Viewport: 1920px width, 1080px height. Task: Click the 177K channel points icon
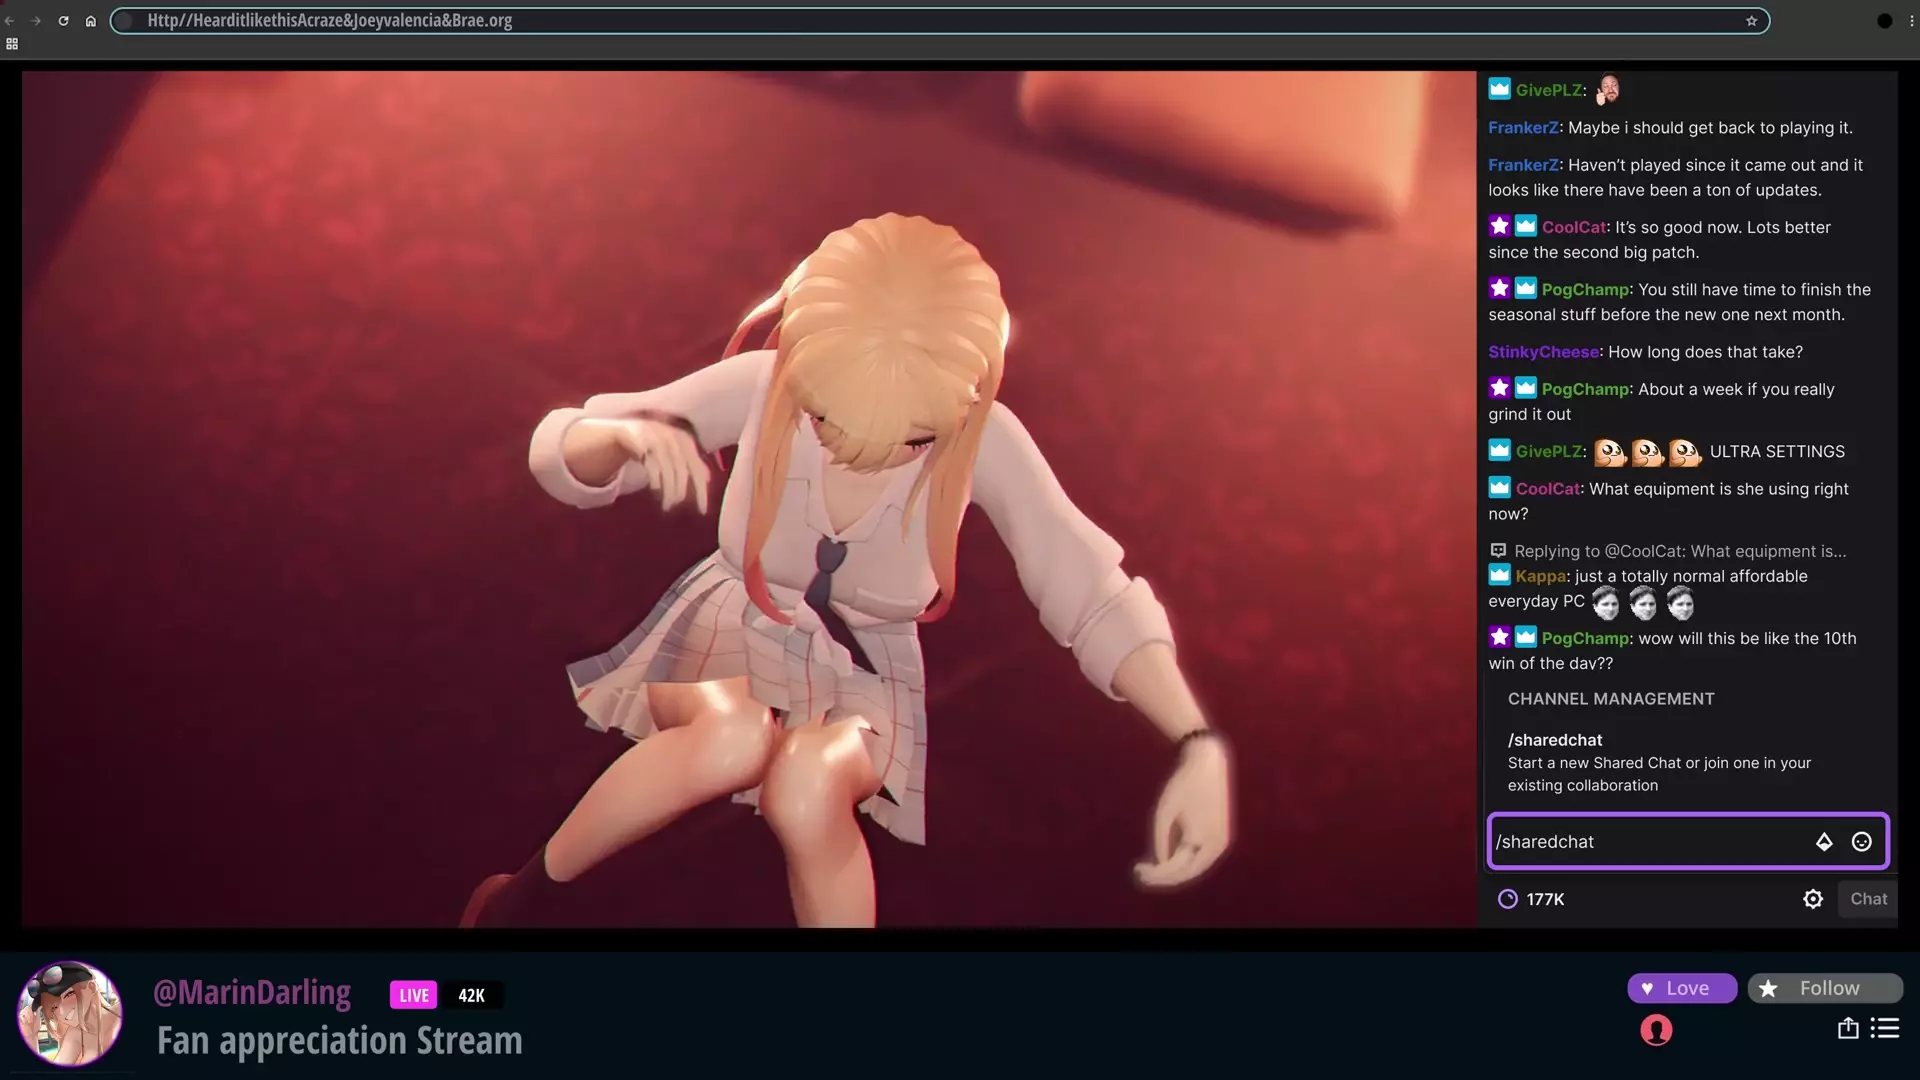click(1507, 899)
